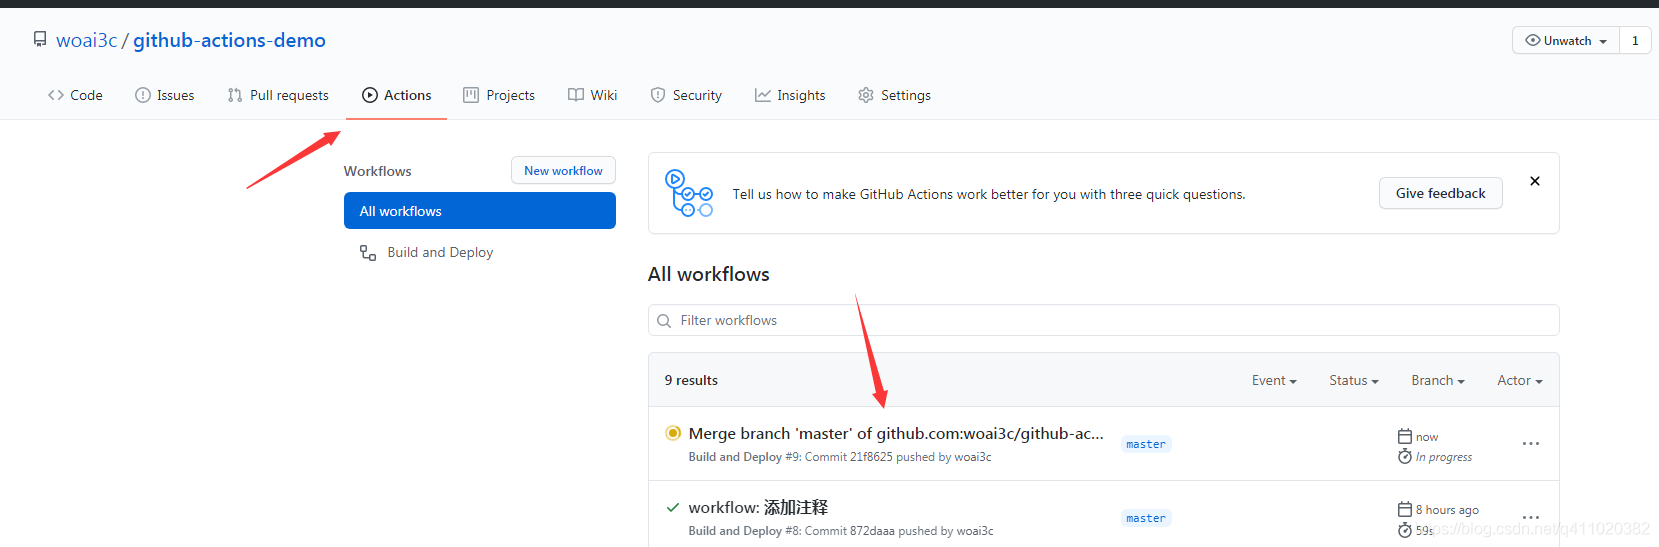Click the in-progress status icon of run #9

(x=673, y=433)
